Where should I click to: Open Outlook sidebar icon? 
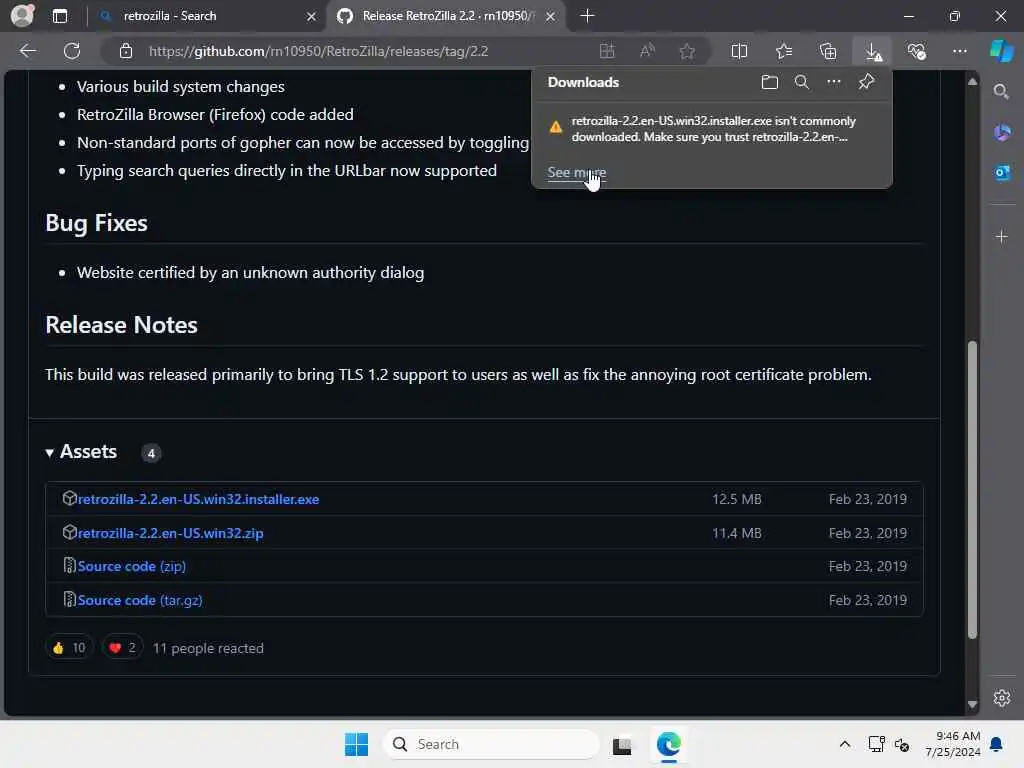point(1002,173)
